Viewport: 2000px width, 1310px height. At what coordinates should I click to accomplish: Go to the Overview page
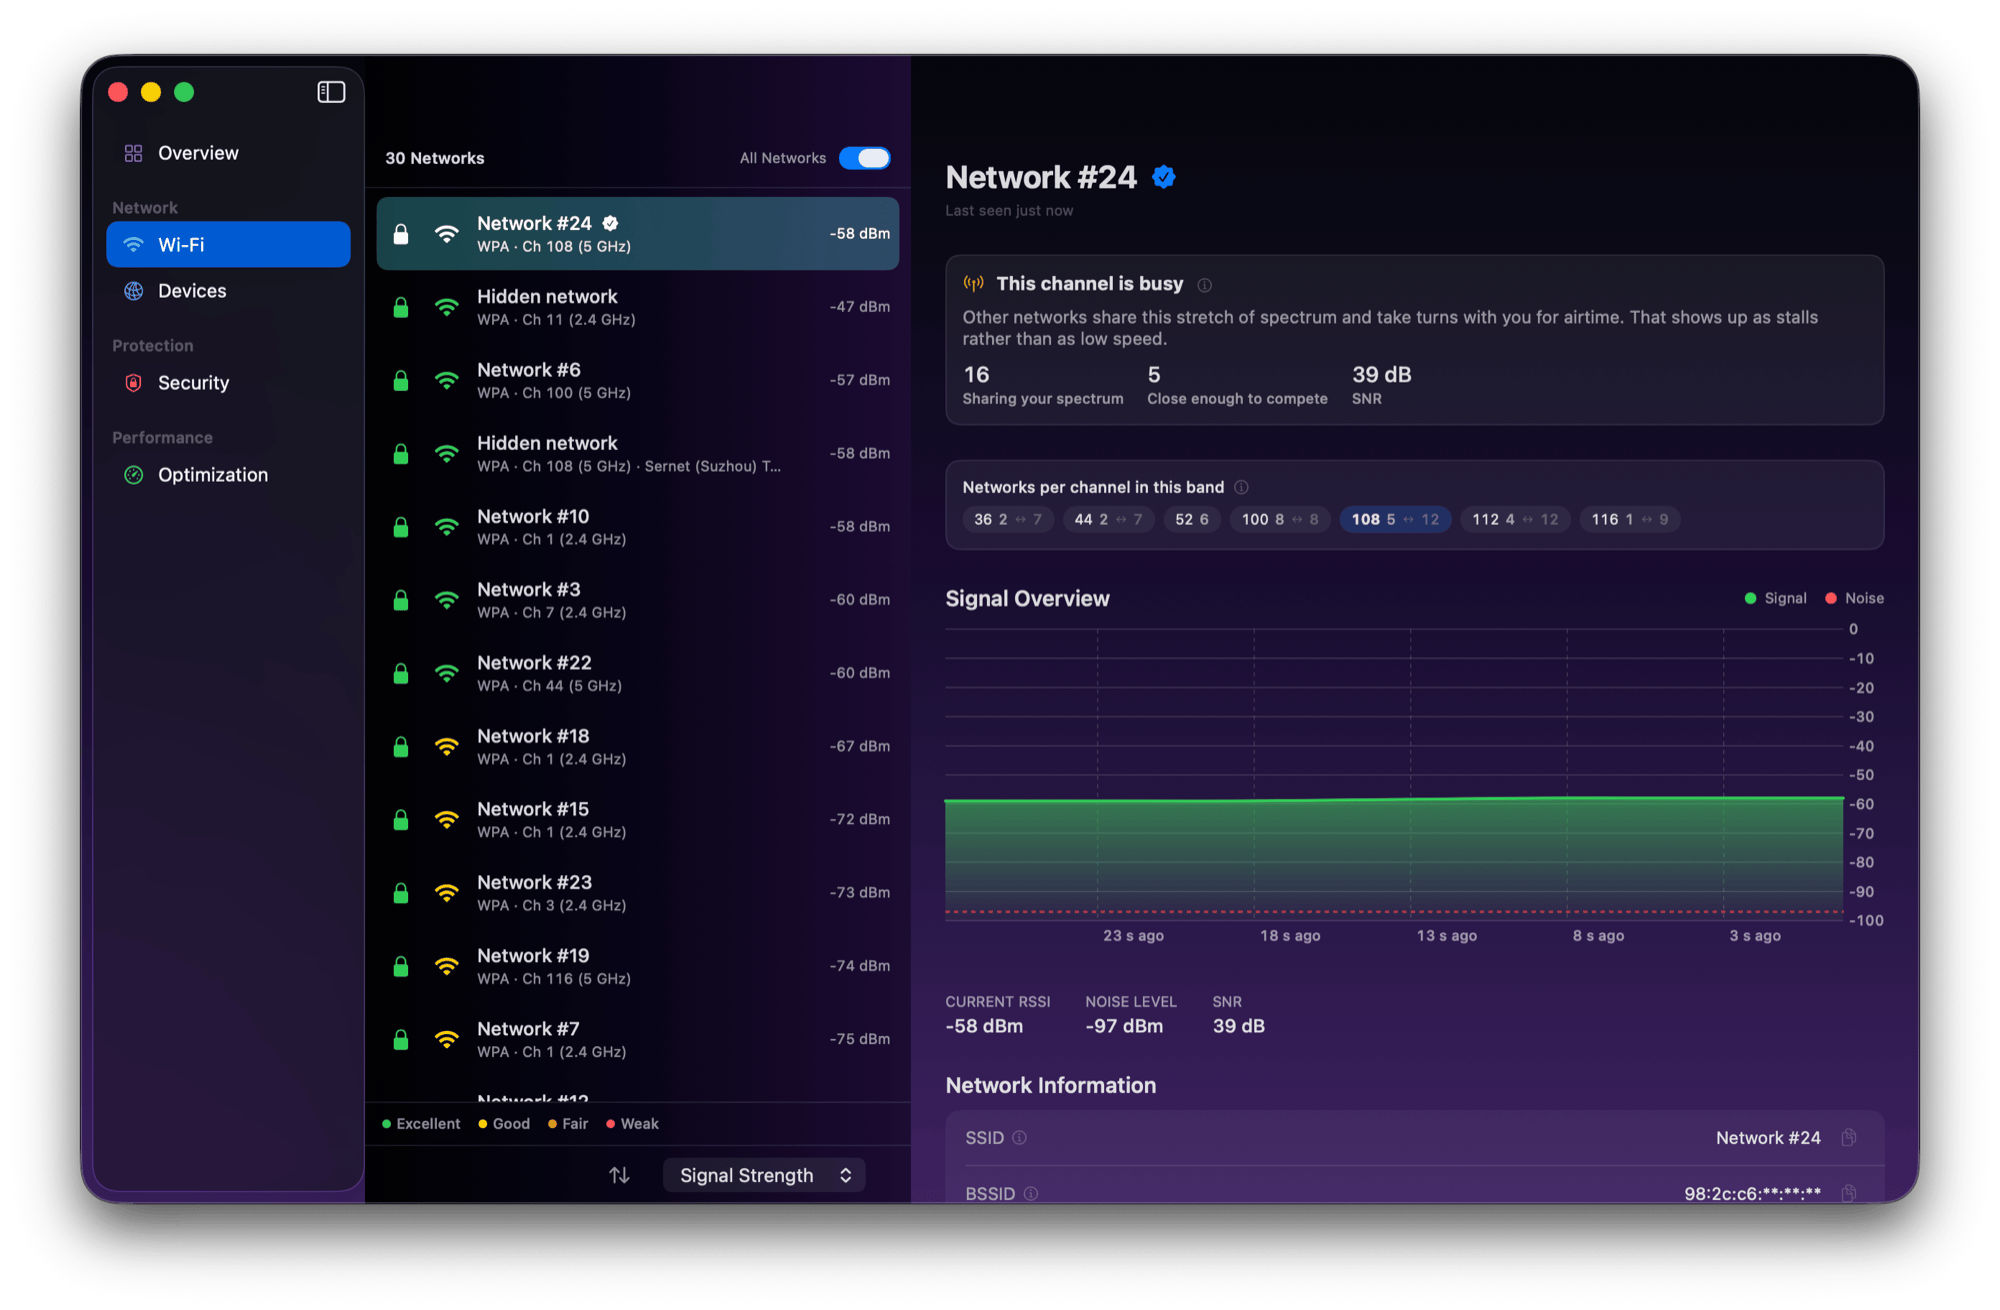coord(228,153)
